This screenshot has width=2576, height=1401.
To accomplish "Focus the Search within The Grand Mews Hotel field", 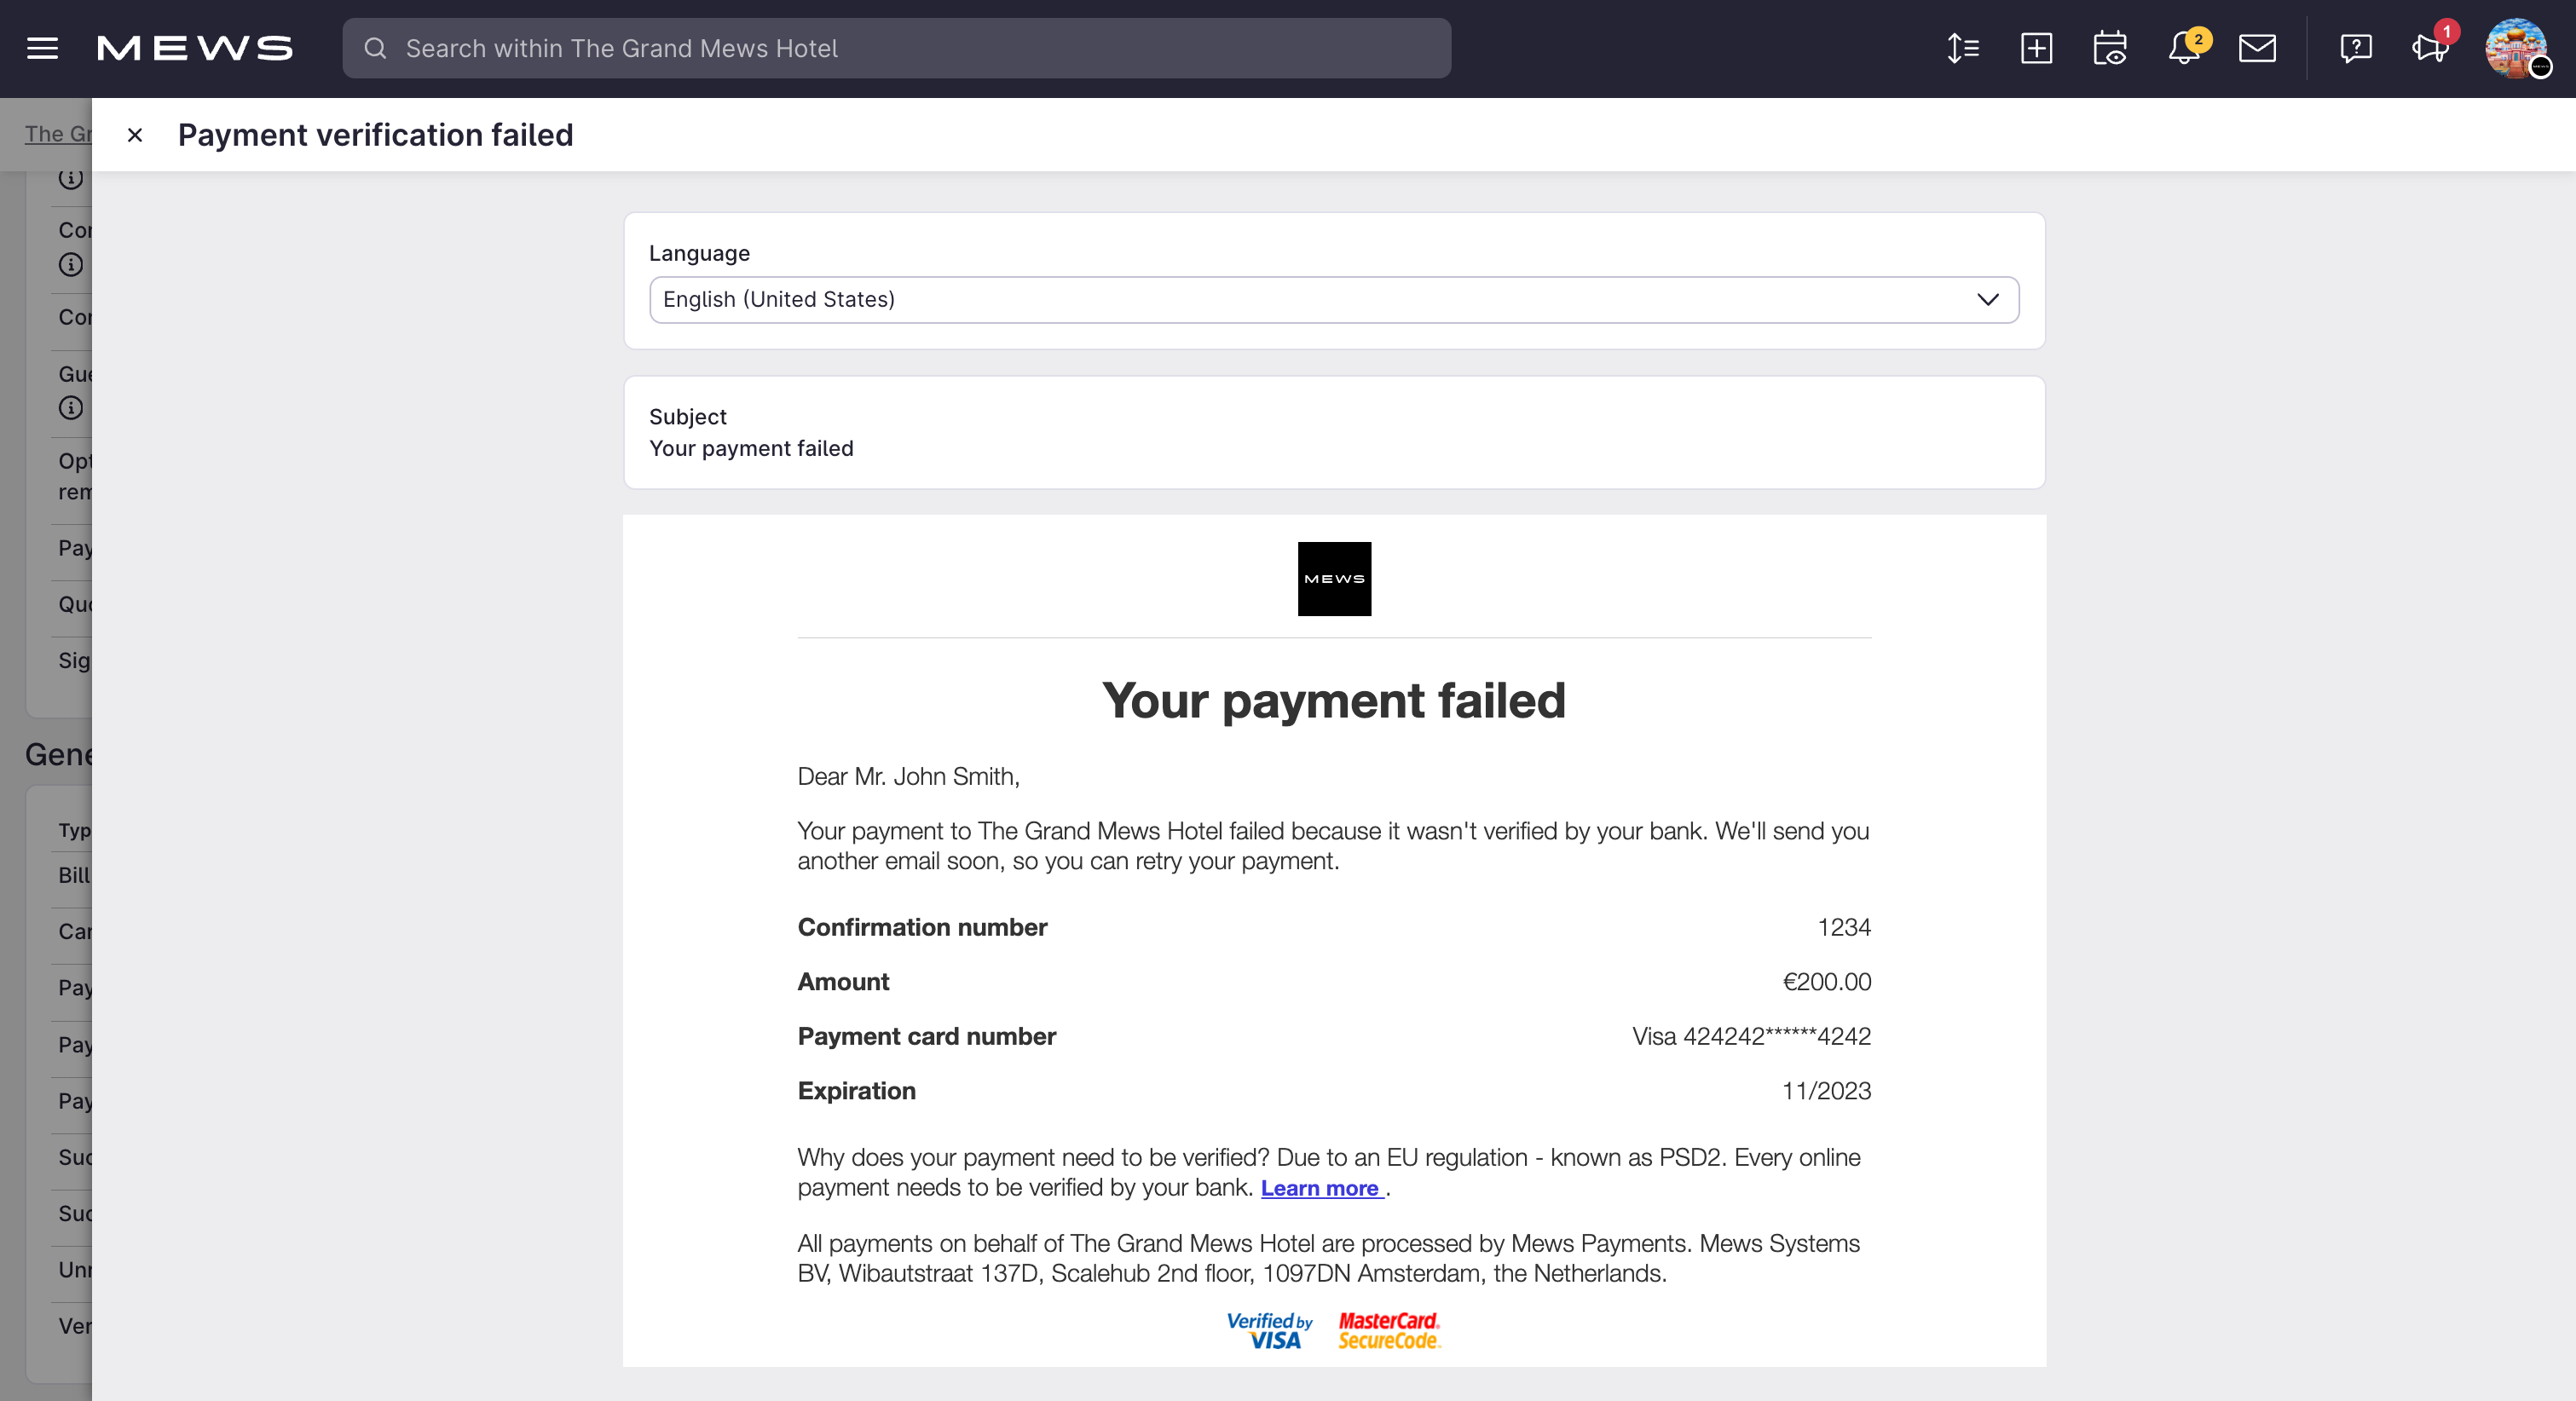I will (896, 48).
